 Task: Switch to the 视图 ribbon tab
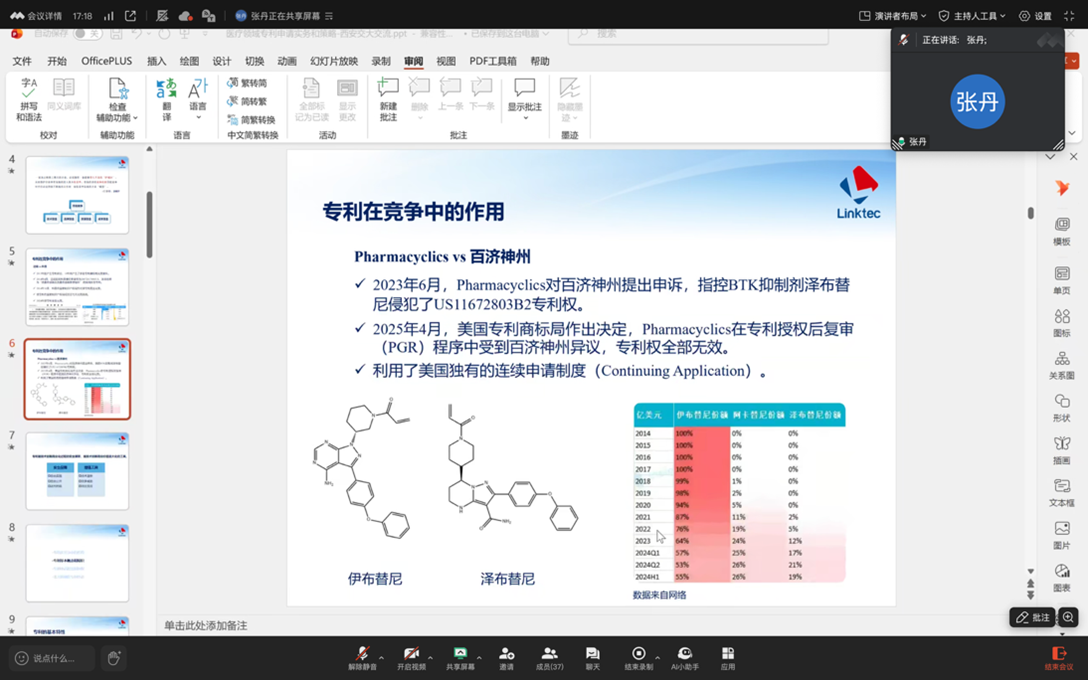[446, 61]
